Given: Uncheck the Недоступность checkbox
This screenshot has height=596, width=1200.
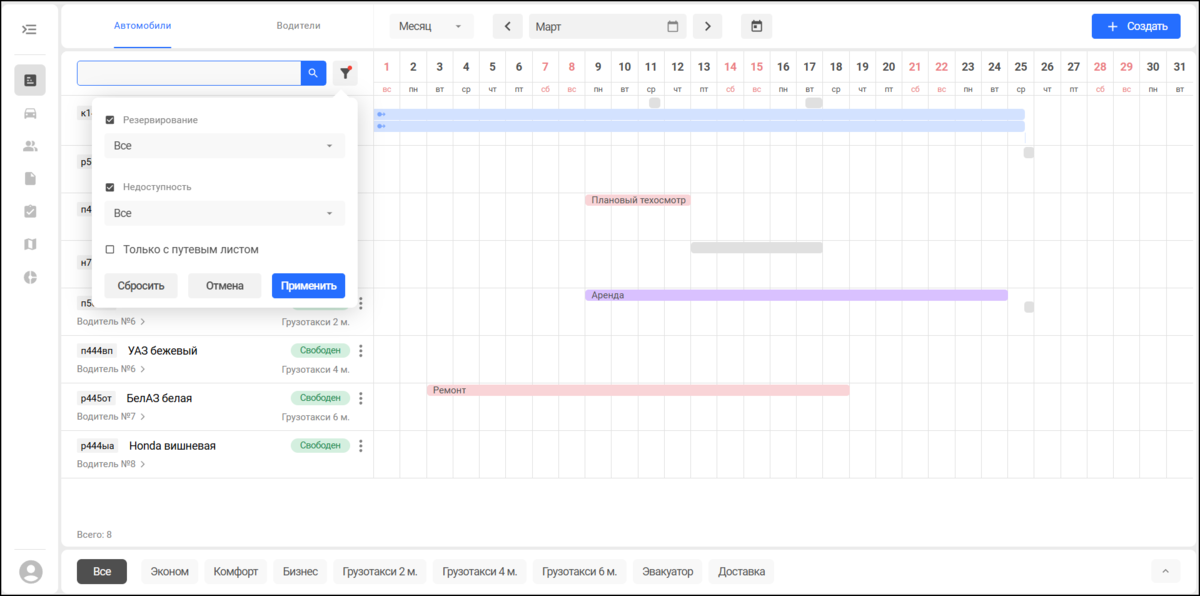Looking at the screenshot, I should 110,187.
